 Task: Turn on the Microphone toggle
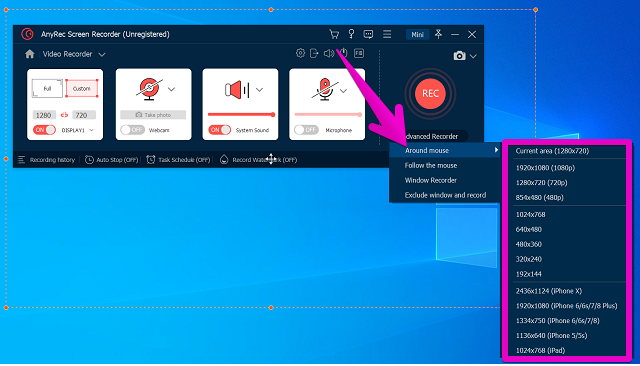click(306, 130)
